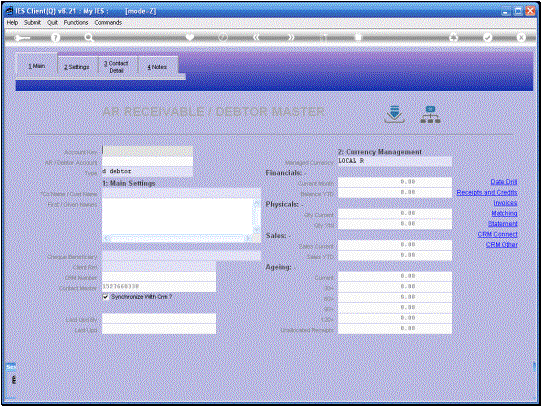Click the CRM Connect link

[498, 234]
